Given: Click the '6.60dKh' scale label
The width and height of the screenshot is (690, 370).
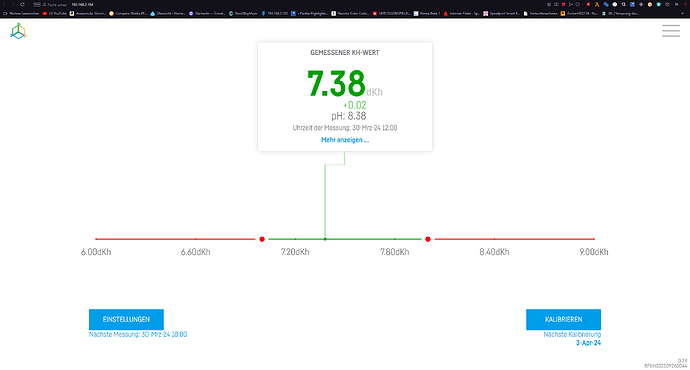Looking at the screenshot, I should [x=195, y=252].
